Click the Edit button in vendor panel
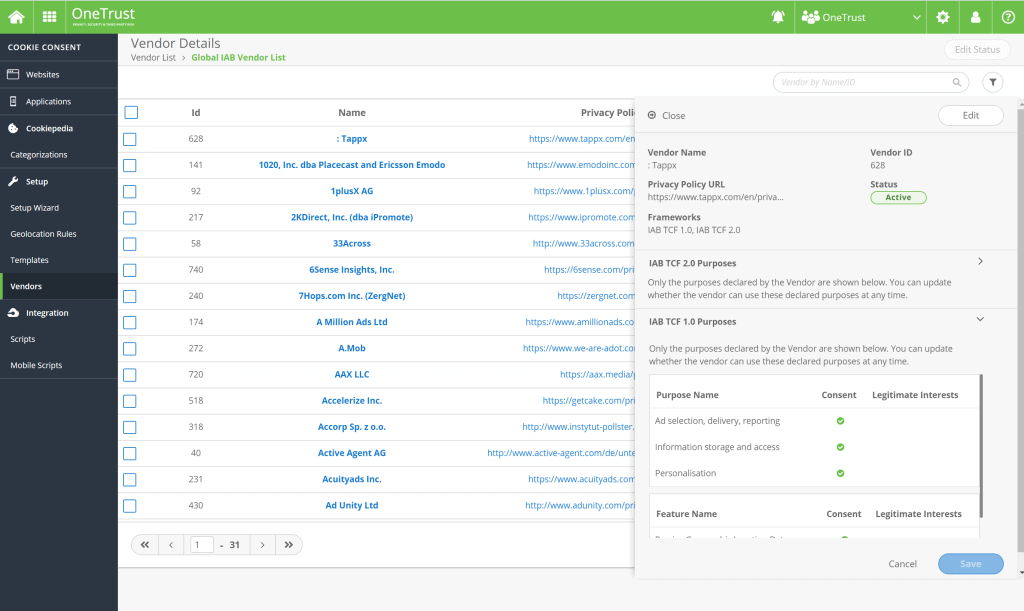 970,116
